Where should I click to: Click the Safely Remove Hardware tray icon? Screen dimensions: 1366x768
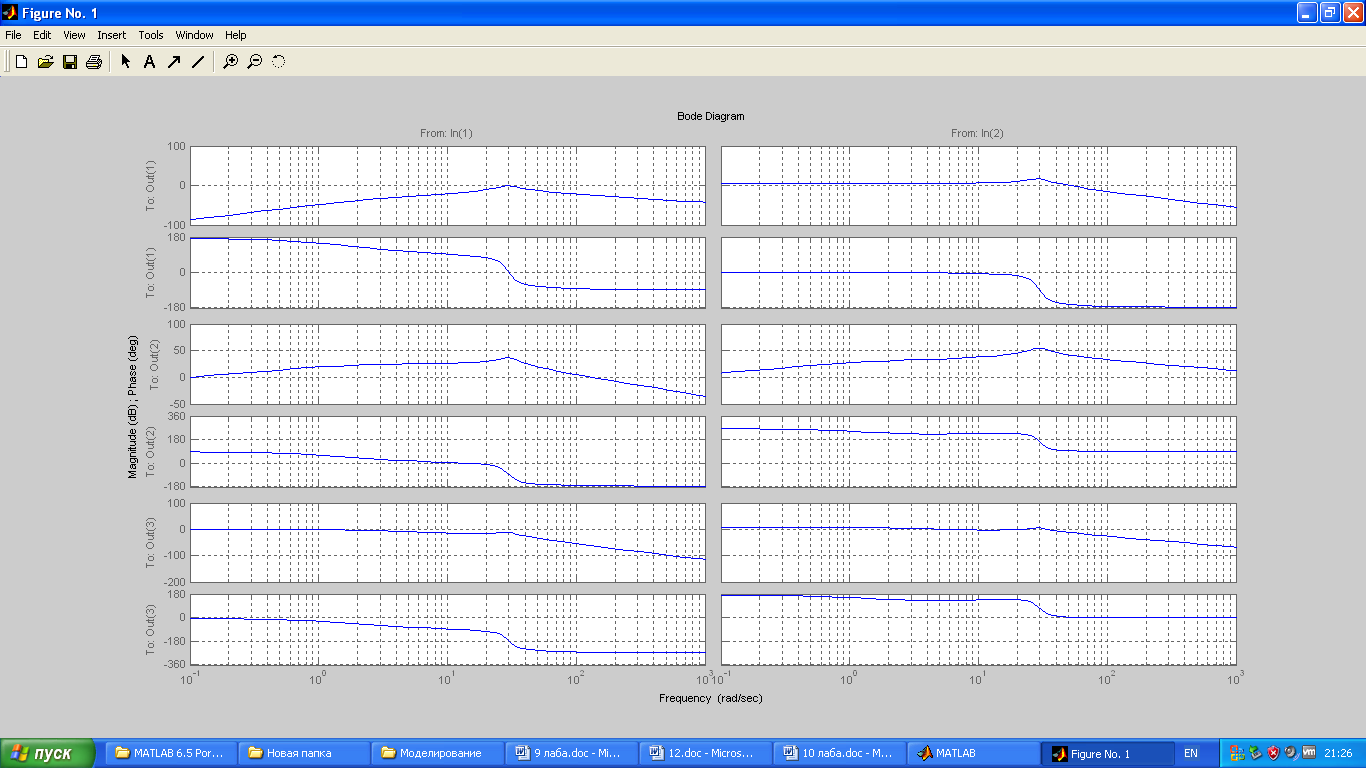[1255, 753]
